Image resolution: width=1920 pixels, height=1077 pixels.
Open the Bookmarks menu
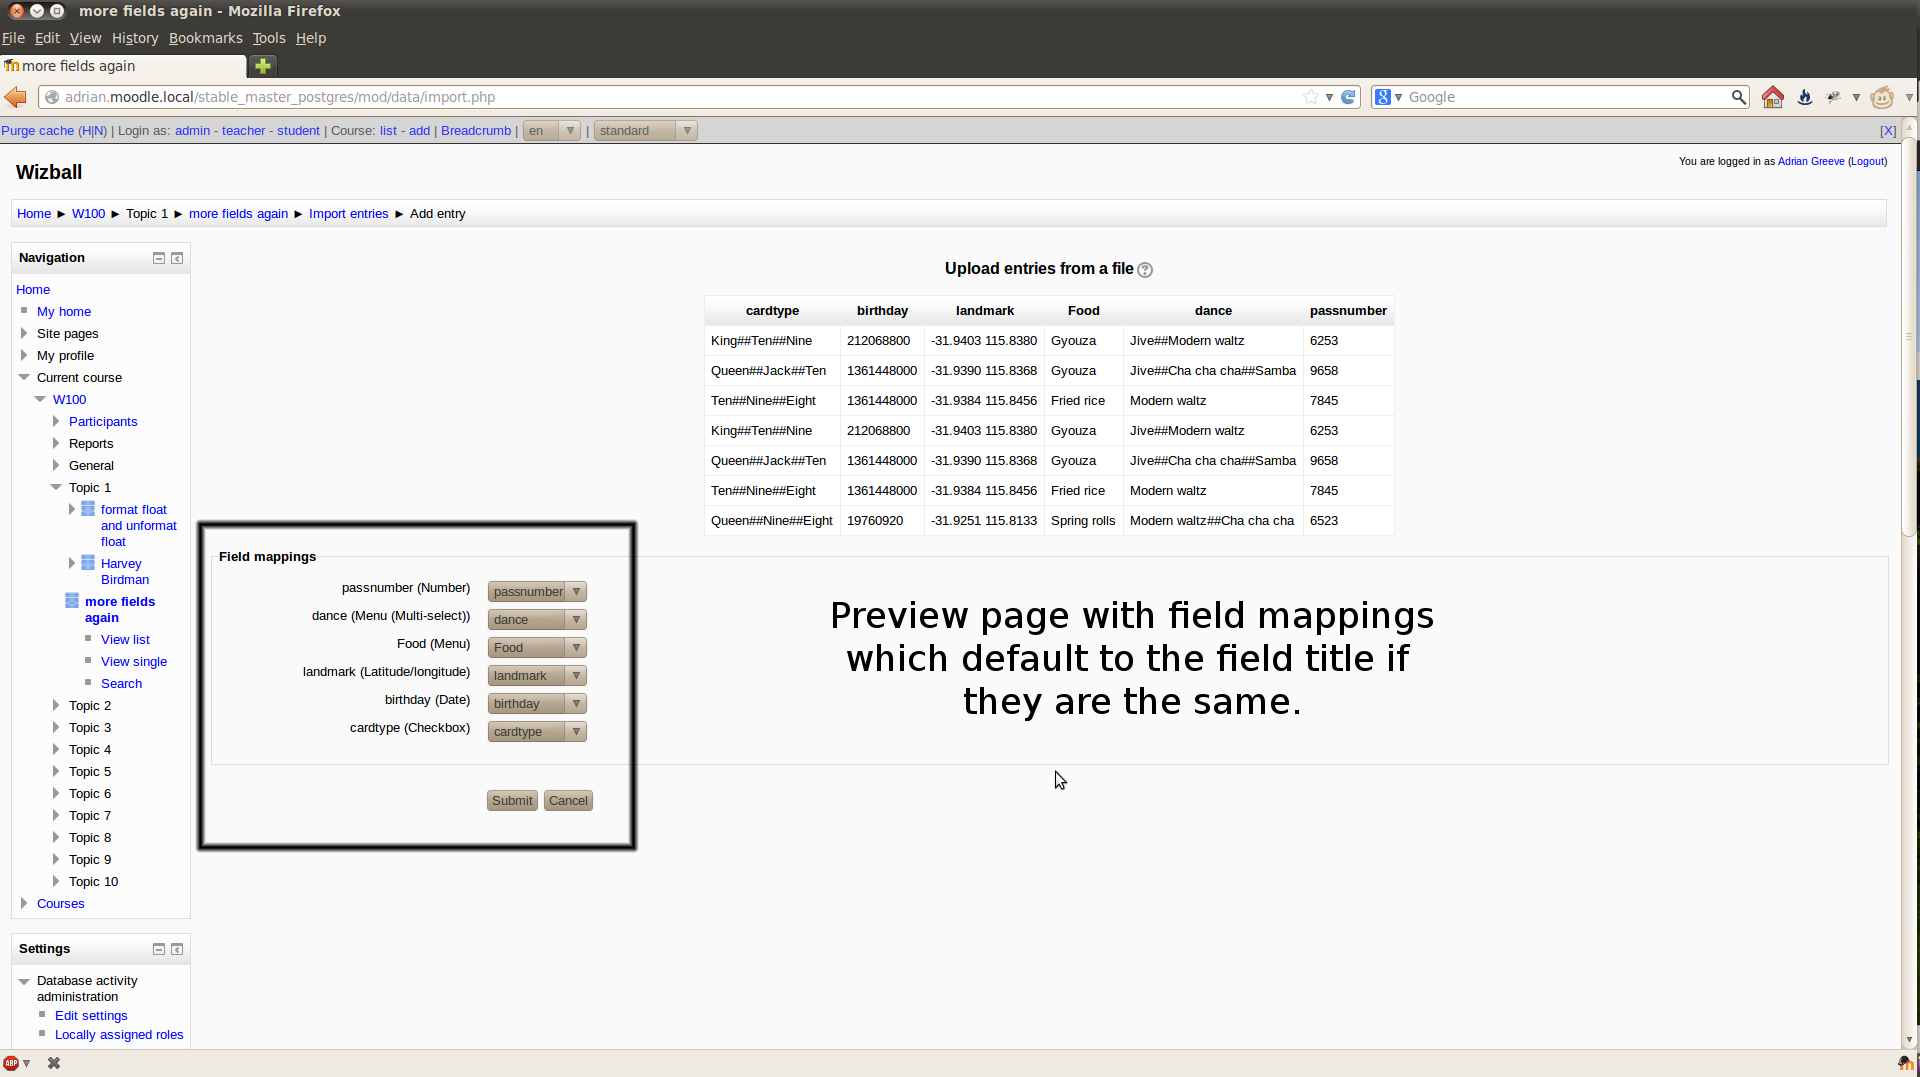pyautogui.click(x=205, y=38)
